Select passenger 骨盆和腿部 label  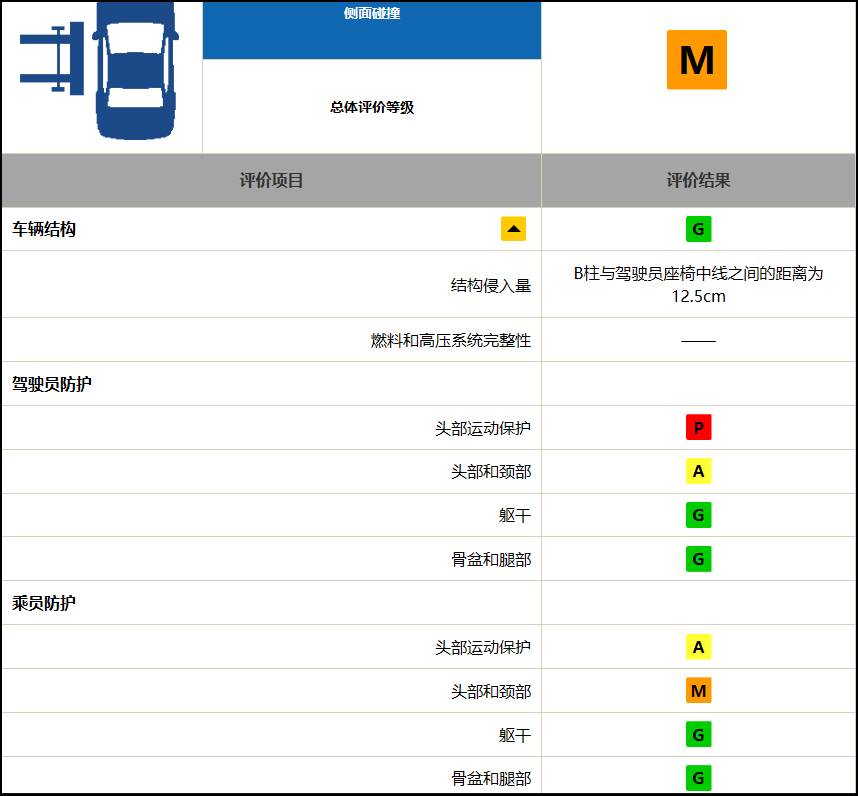pyautogui.click(x=491, y=778)
